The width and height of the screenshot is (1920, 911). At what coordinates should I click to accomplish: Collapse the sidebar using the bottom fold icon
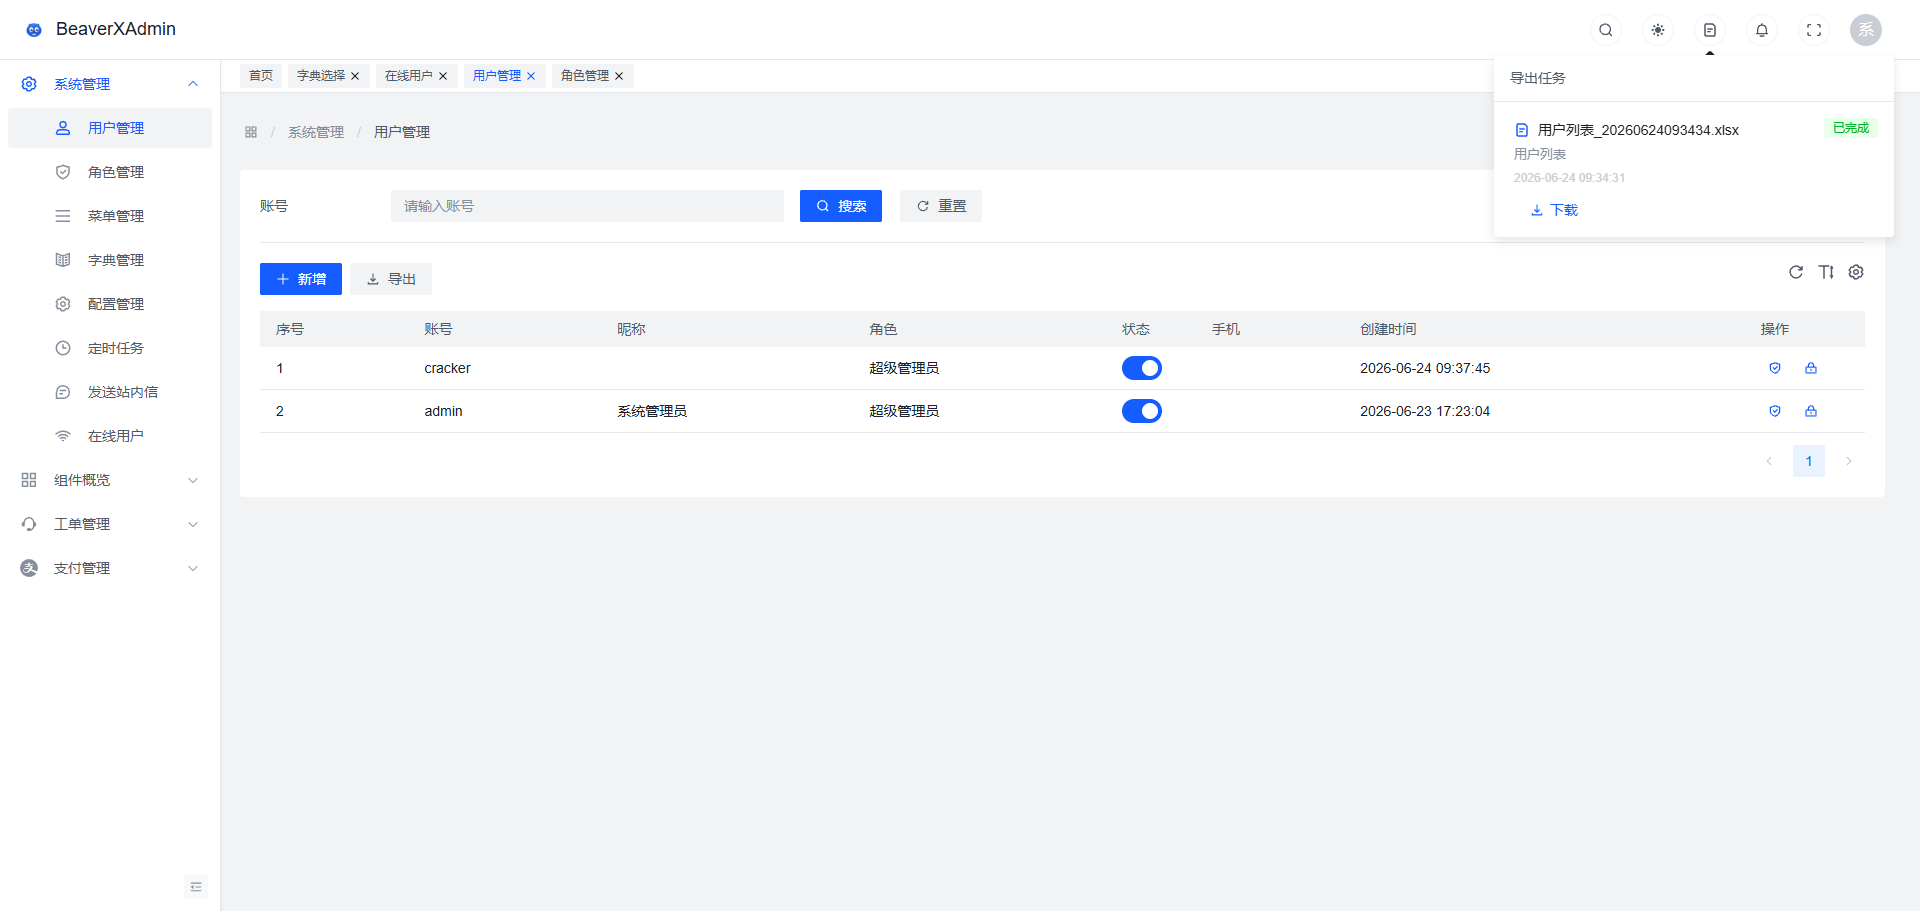click(x=196, y=887)
